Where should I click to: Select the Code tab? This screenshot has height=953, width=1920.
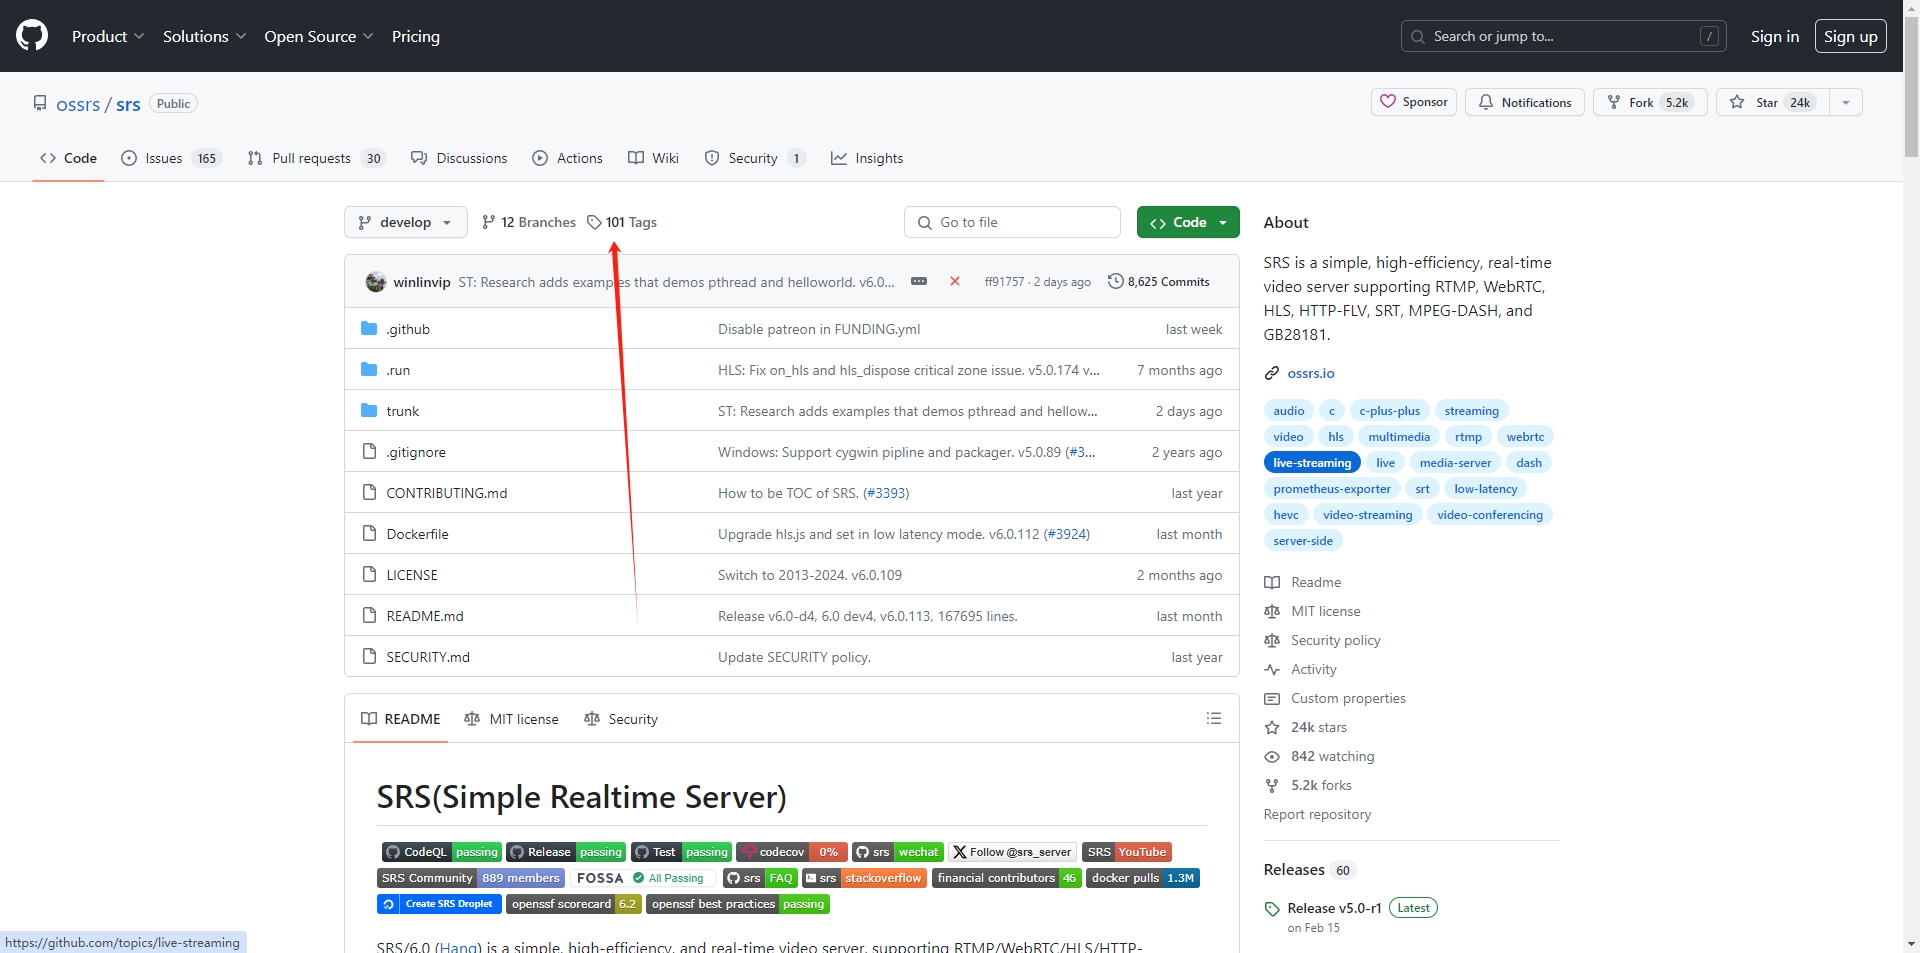click(x=68, y=158)
